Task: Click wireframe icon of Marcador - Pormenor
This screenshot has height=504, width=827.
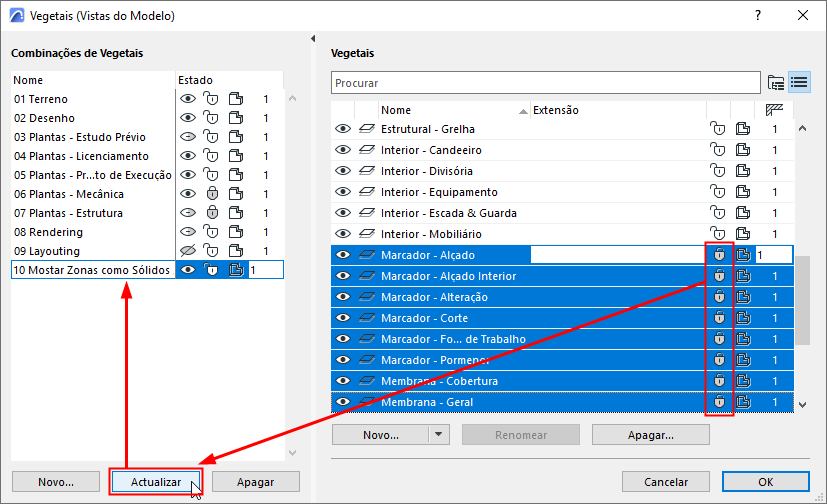Action: (743, 360)
